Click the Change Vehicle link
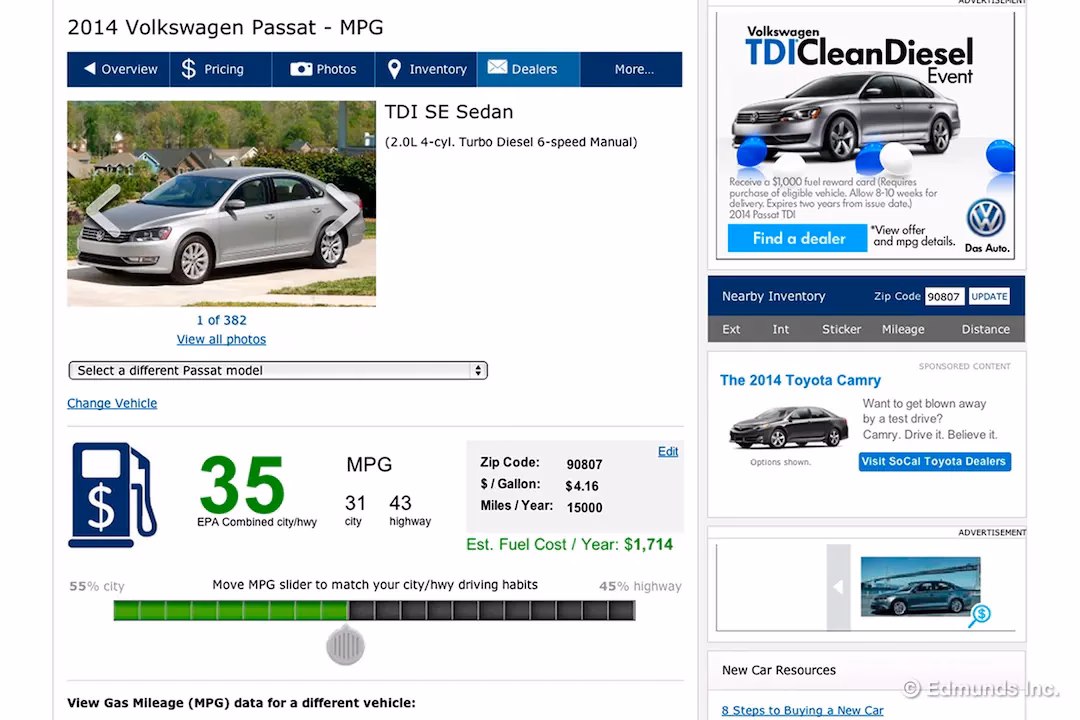This screenshot has height=720, width=1080. click(111, 403)
